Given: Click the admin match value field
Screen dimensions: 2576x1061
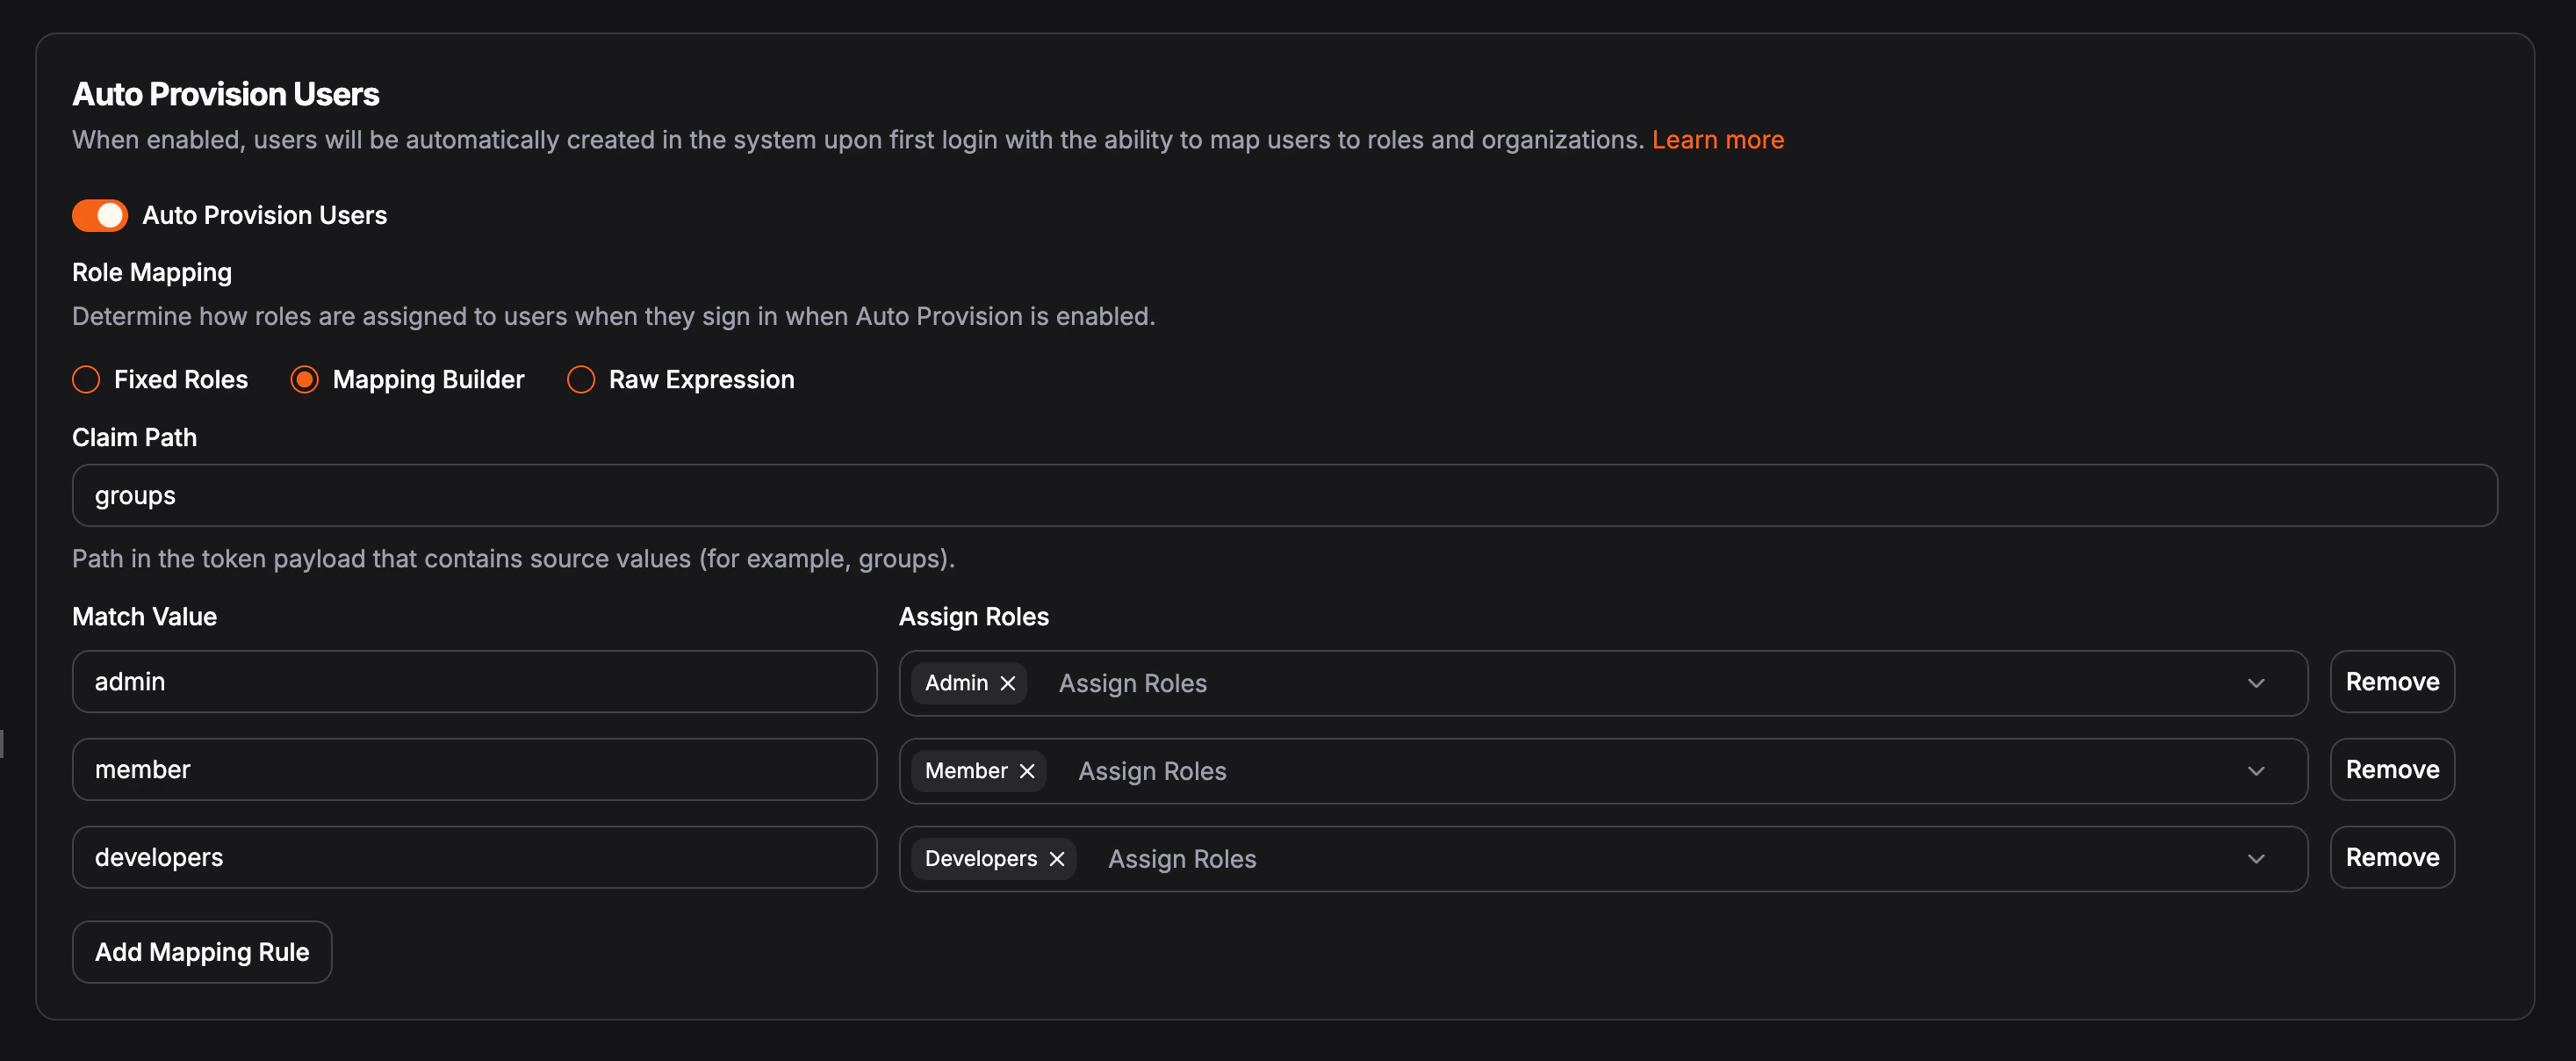Looking at the screenshot, I should 474,682.
